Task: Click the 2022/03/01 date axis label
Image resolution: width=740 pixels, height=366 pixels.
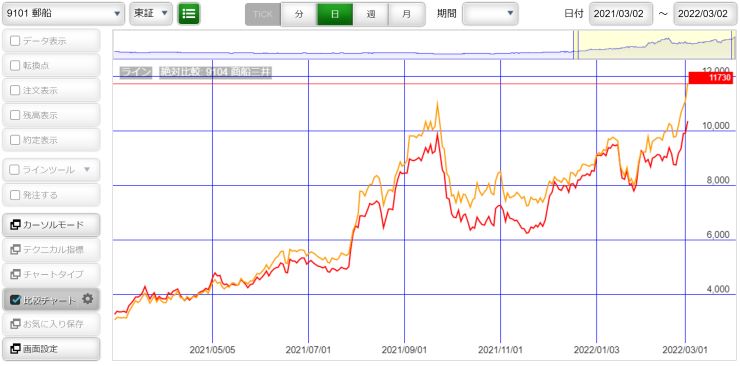Action: [685, 350]
